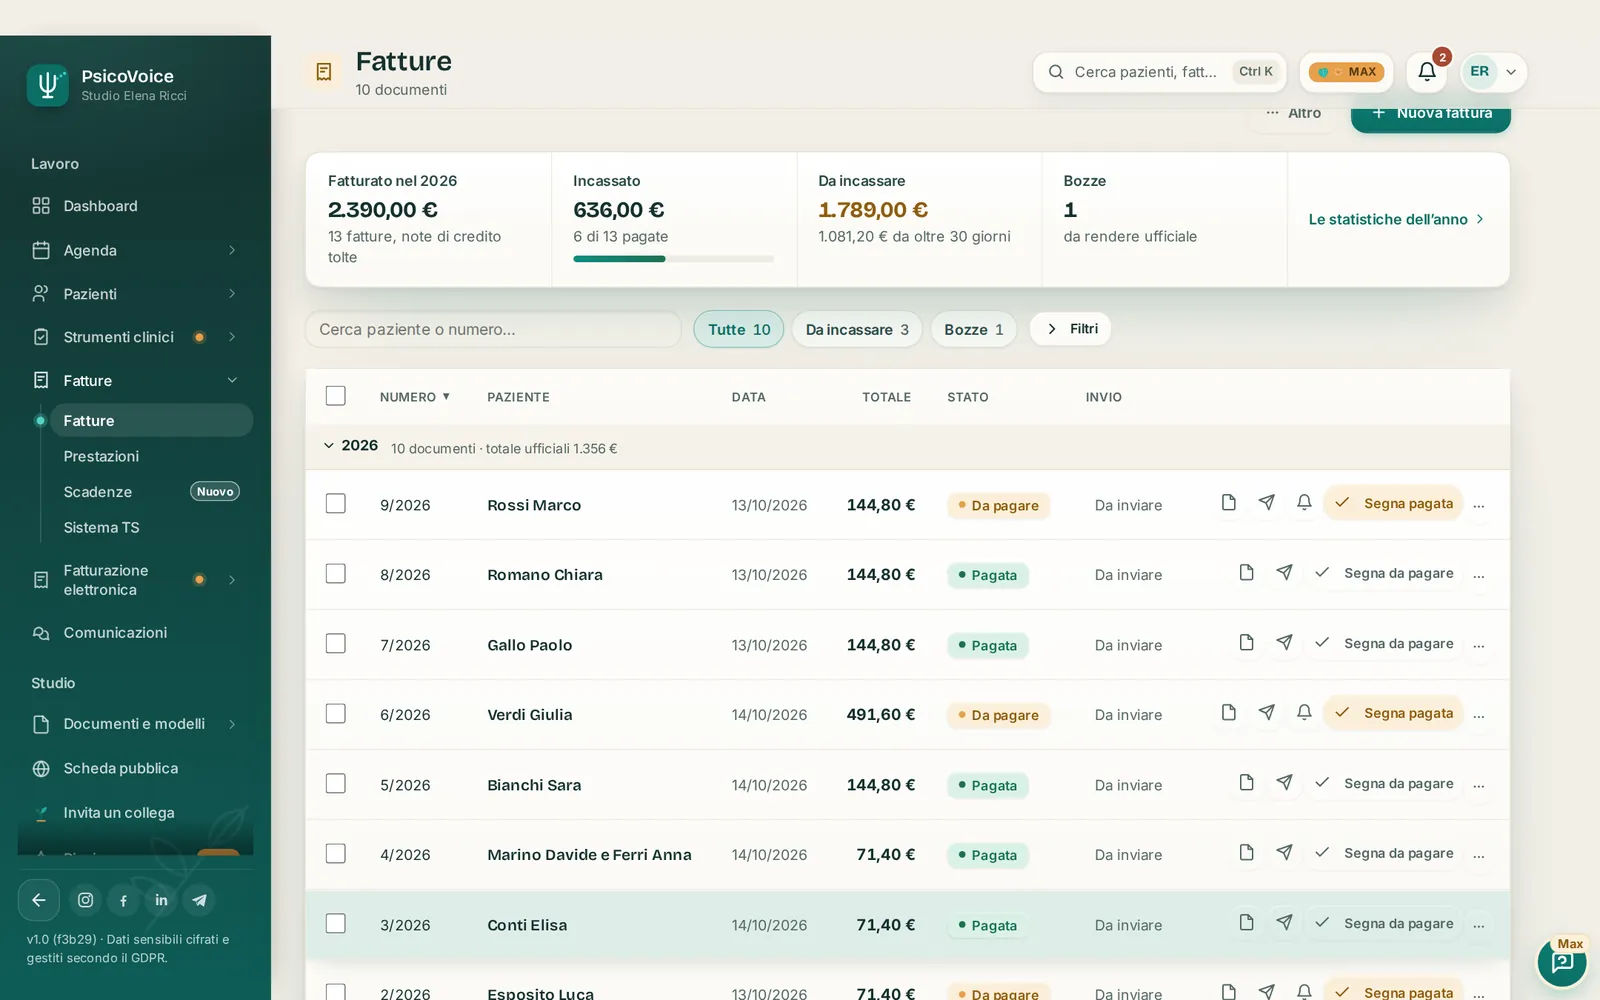Image resolution: width=1600 pixels, height=1000 pixels.
Task: Open Le statistiche dell'anno link
Action: (1396, 219)
